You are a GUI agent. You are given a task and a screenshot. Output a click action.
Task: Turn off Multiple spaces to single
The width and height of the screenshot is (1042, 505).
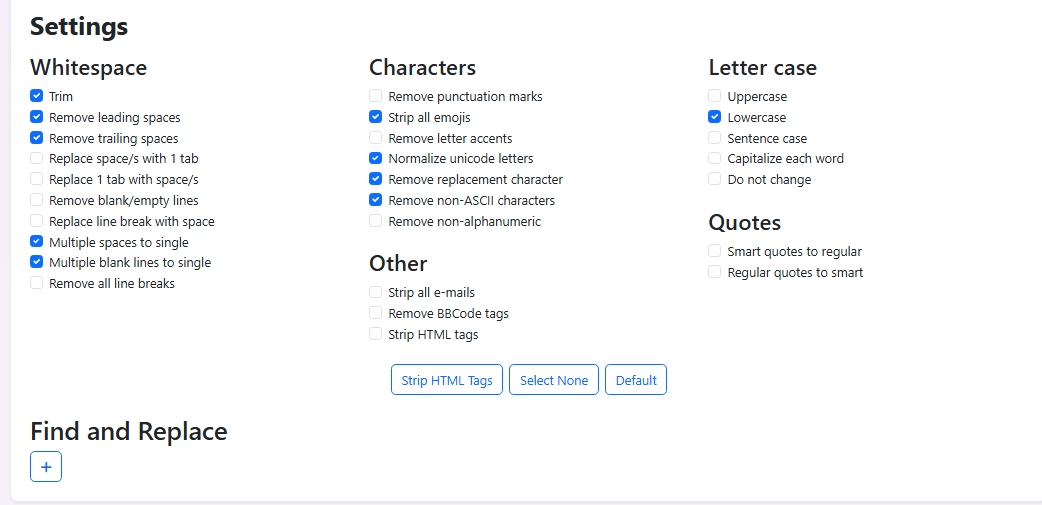[x=37, y=242]
